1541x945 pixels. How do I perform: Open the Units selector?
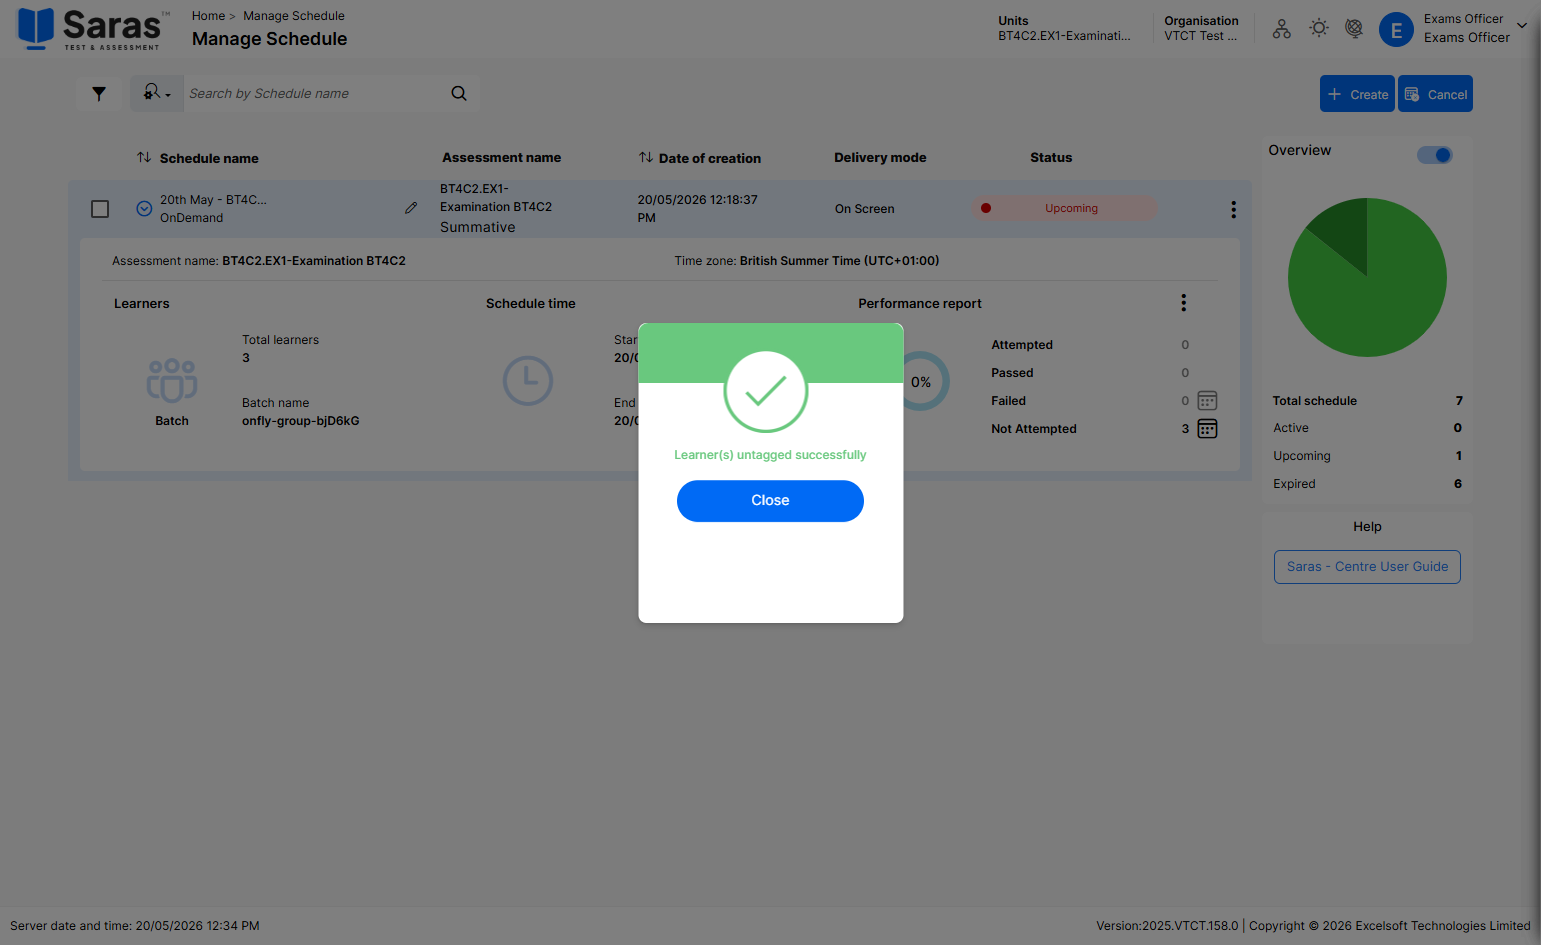coord(1065,28)
